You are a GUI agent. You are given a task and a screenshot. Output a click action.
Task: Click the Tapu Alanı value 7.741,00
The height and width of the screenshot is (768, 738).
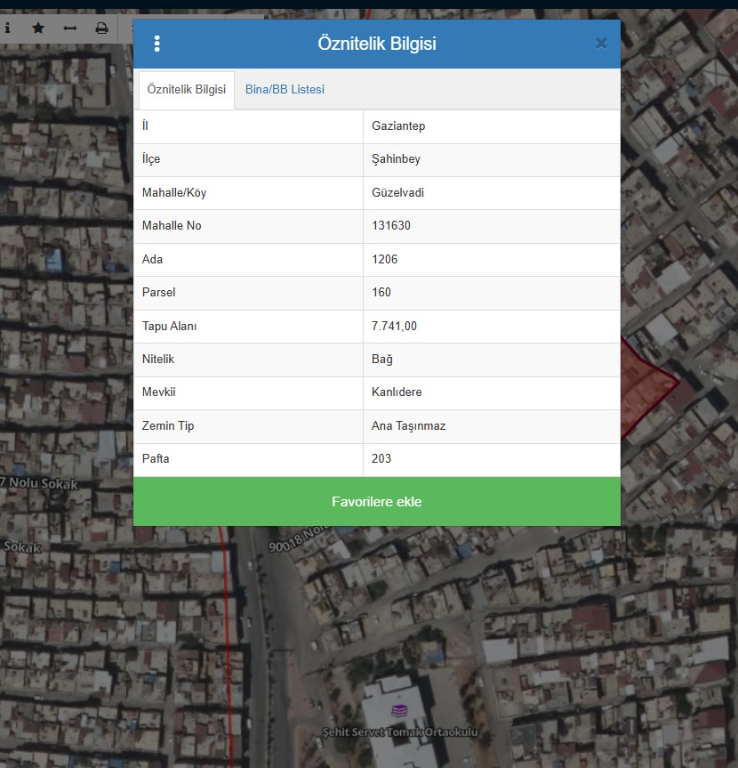[394, 326]
